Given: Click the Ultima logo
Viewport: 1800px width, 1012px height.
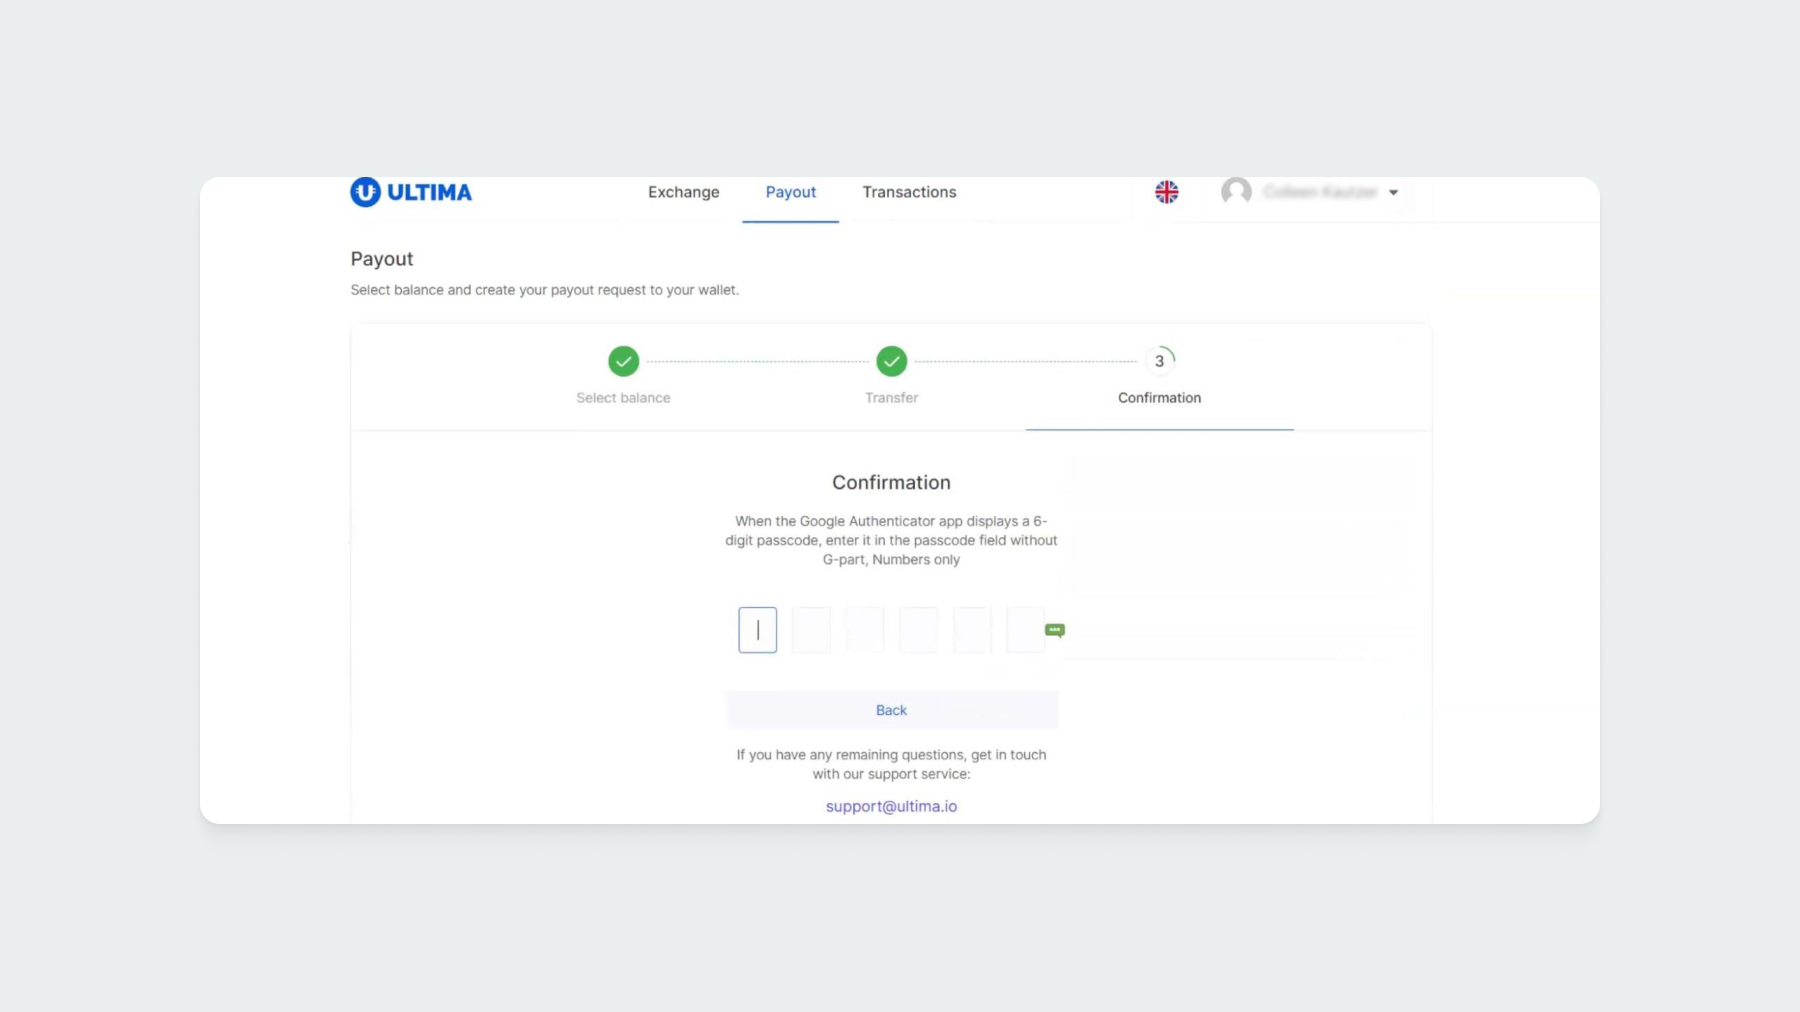Looking at the screenshot, I should [411, 192].
